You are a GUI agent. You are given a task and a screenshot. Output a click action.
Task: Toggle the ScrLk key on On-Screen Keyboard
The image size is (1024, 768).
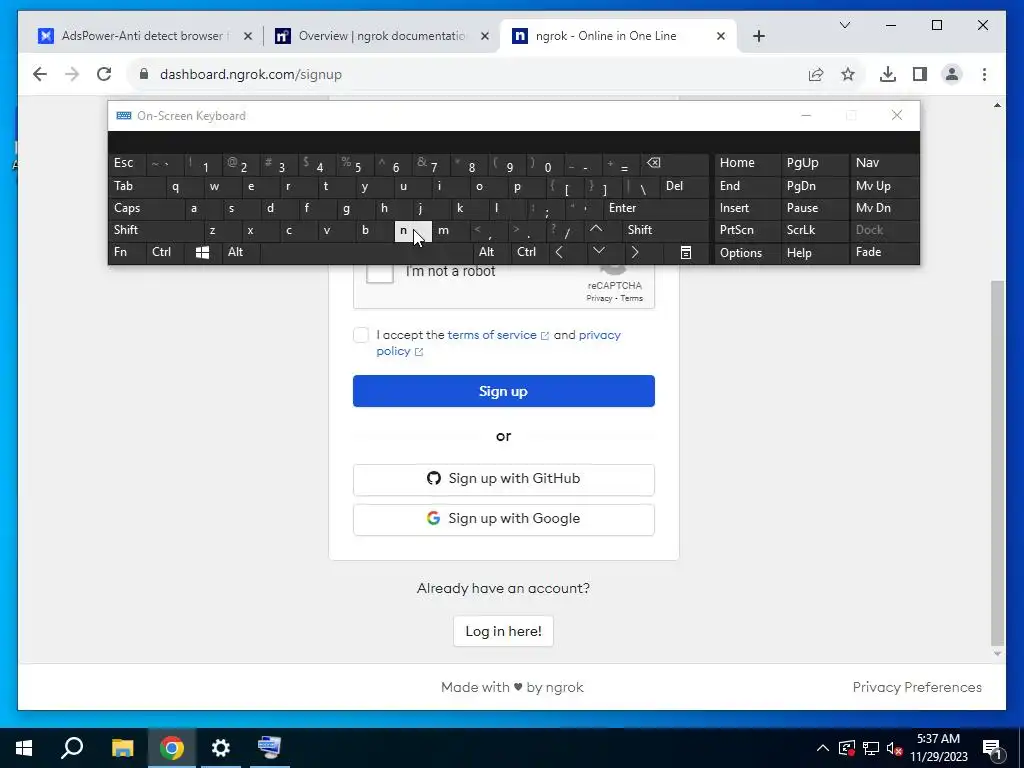coord(814,230)
